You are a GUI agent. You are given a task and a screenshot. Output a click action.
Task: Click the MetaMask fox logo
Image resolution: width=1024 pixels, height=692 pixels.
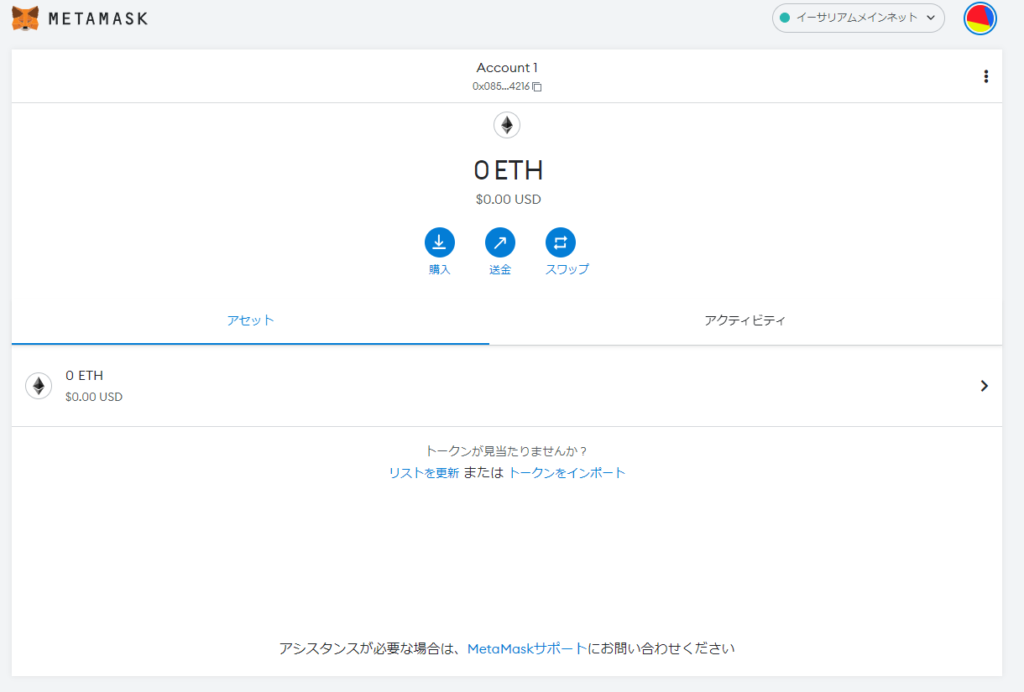click(x=25, y=18)
